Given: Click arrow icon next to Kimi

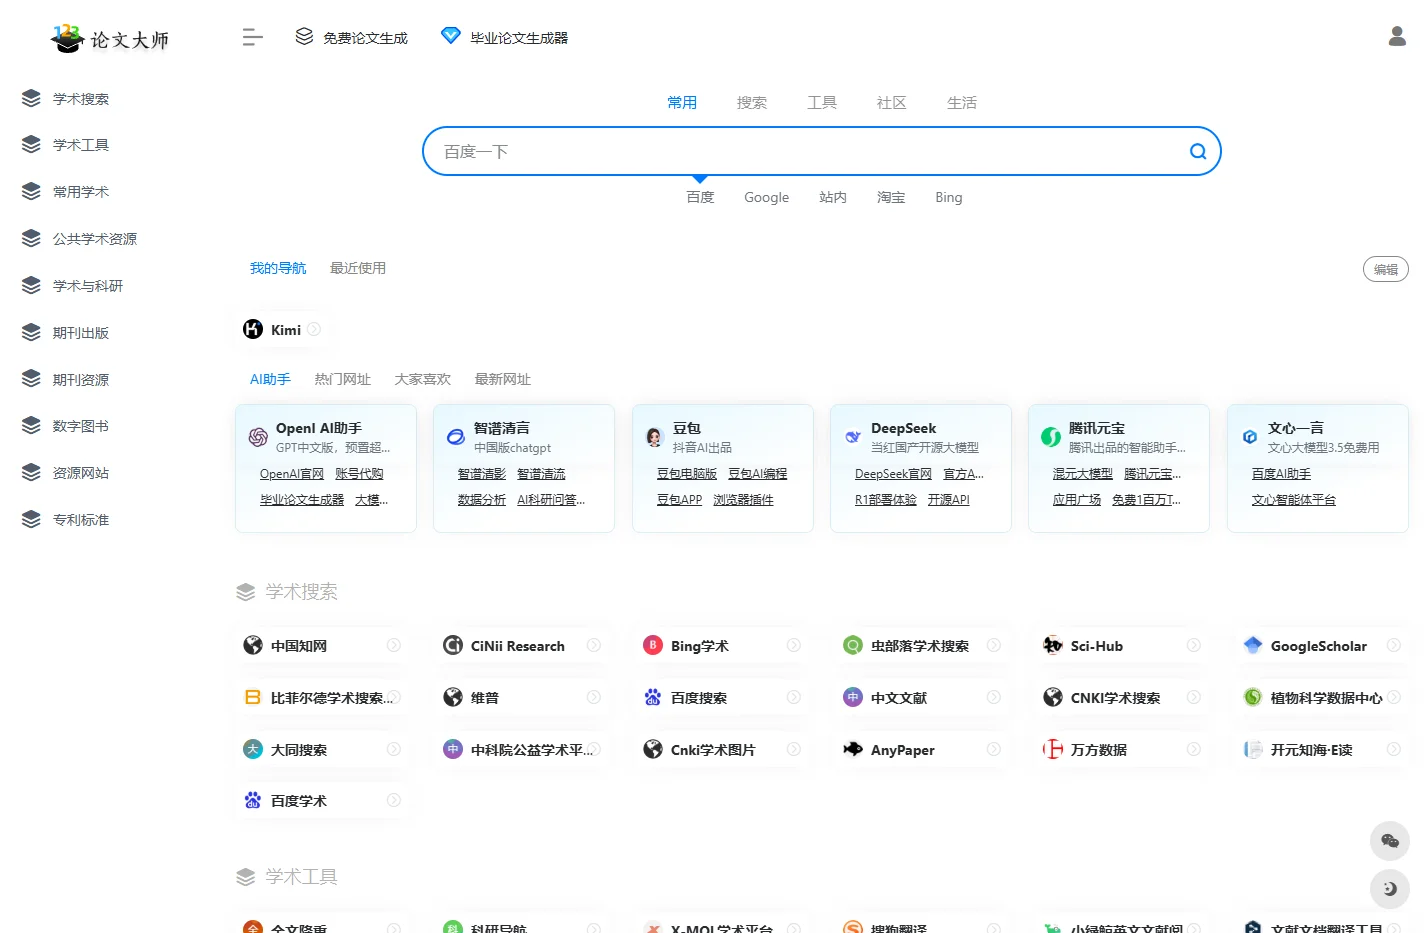Looking at the screenshot, I should pyautogui.click(x=314, y=329).
